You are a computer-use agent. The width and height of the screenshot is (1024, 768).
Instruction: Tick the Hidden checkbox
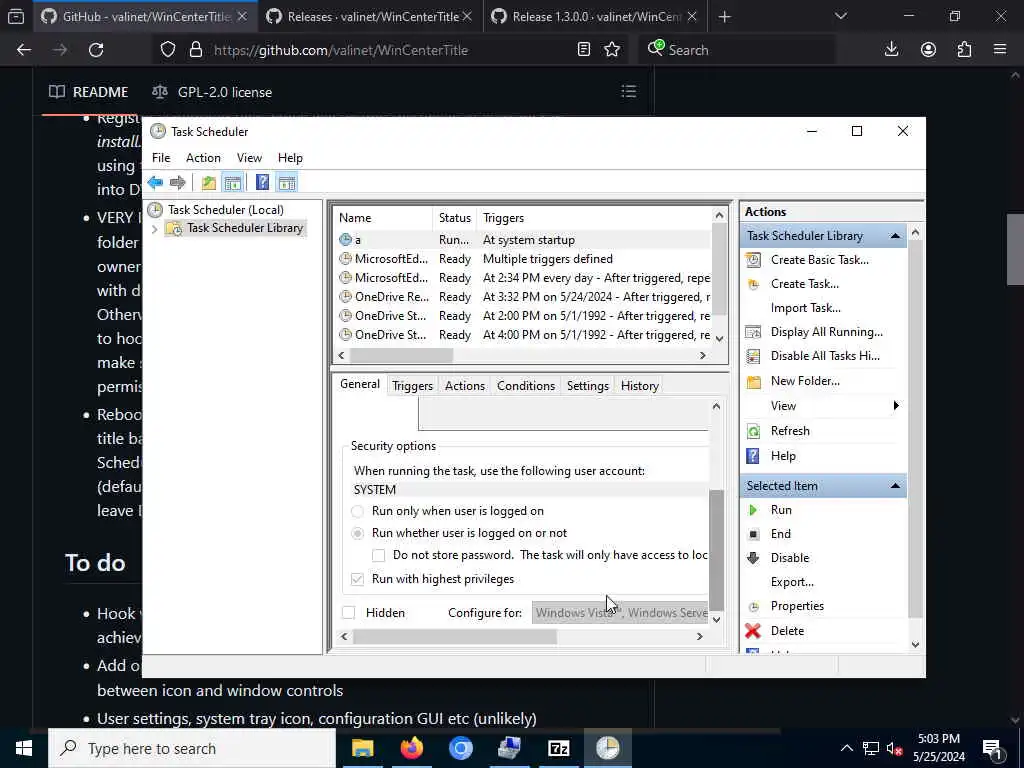(349, 613)
